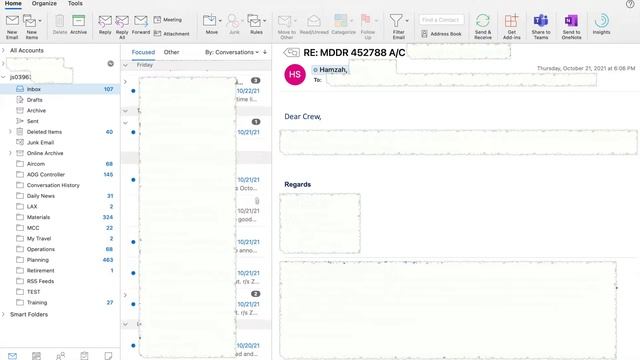Open the Categorize button
Image resolution: width=640 pixels, height=360 pixels.
coord(343,24)
